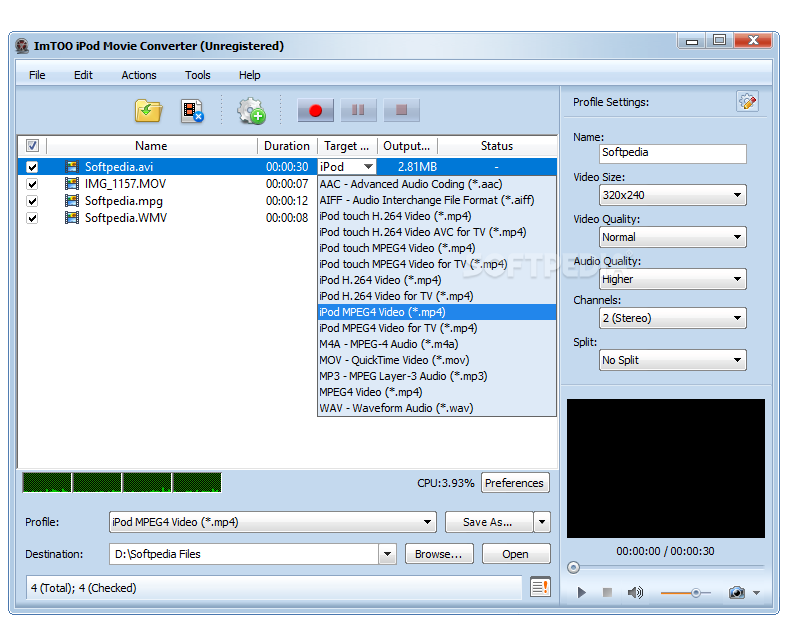Click the Open destination button

(x=516, y=554)
